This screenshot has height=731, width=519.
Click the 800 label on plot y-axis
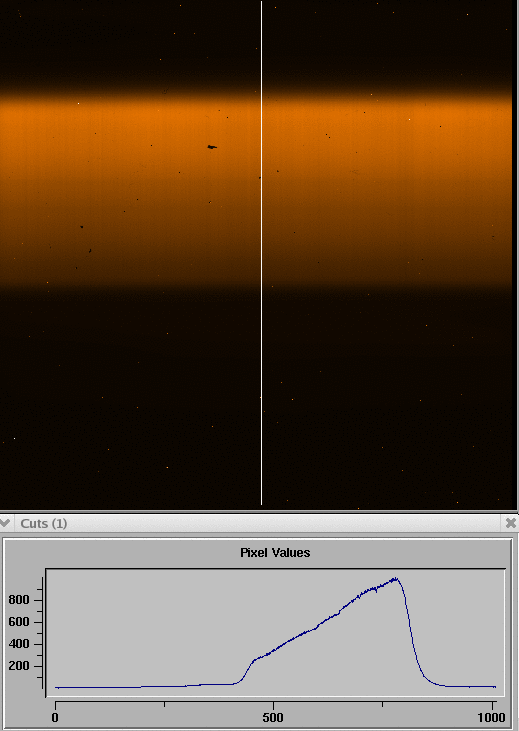(x=19, y=600)
